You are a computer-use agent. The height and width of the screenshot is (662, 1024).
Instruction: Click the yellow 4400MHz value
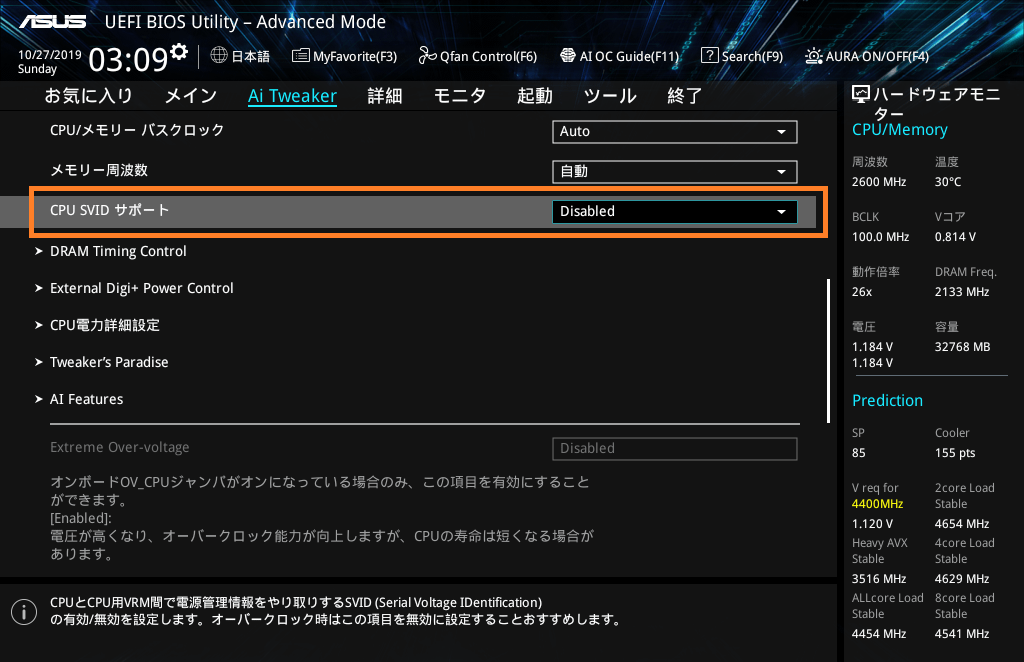pos(877,504)
